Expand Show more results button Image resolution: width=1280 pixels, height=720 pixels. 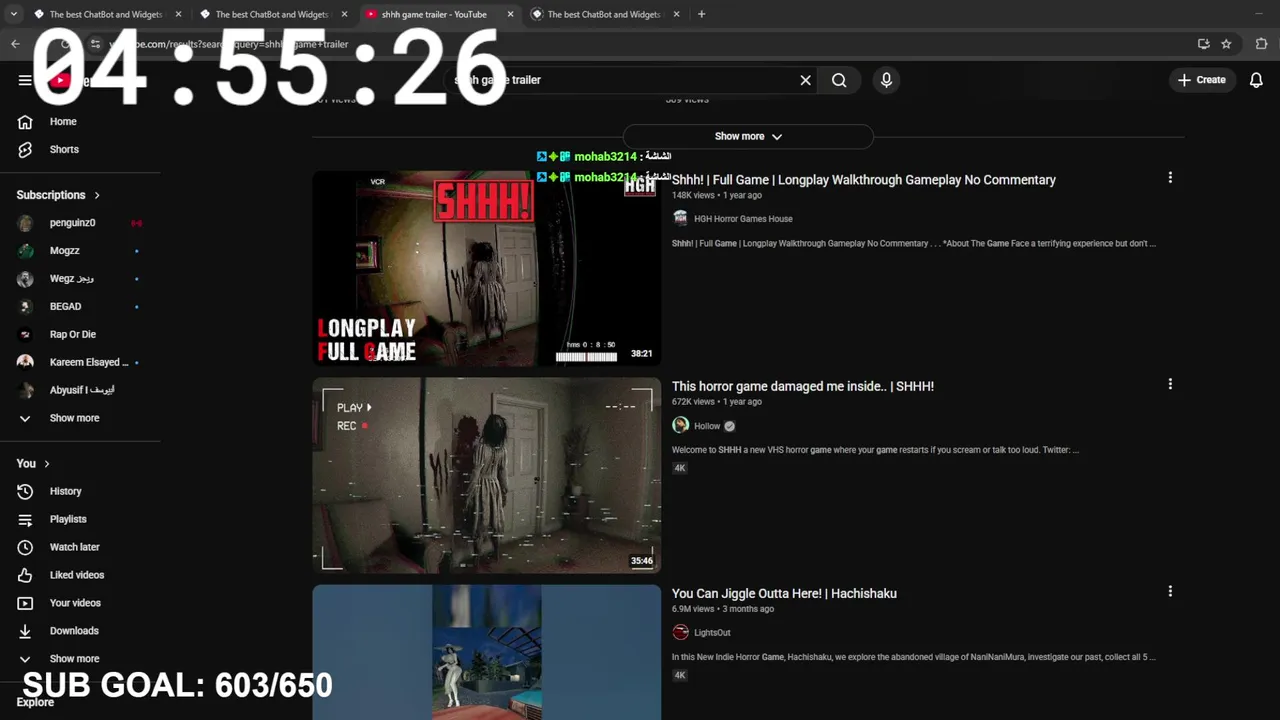tap(748, 136)
